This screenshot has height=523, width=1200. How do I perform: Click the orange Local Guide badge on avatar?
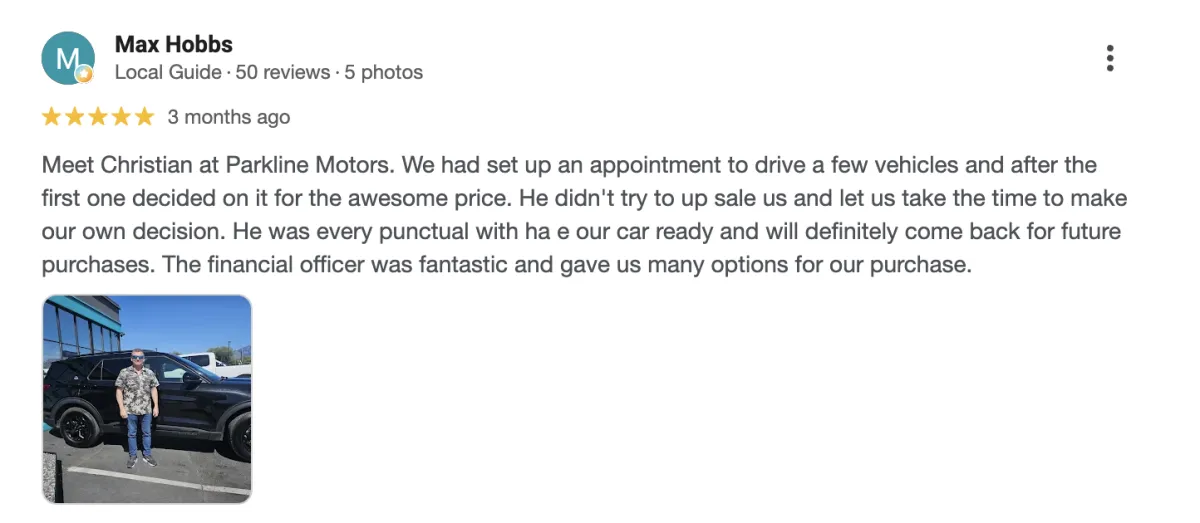[85, 75]
